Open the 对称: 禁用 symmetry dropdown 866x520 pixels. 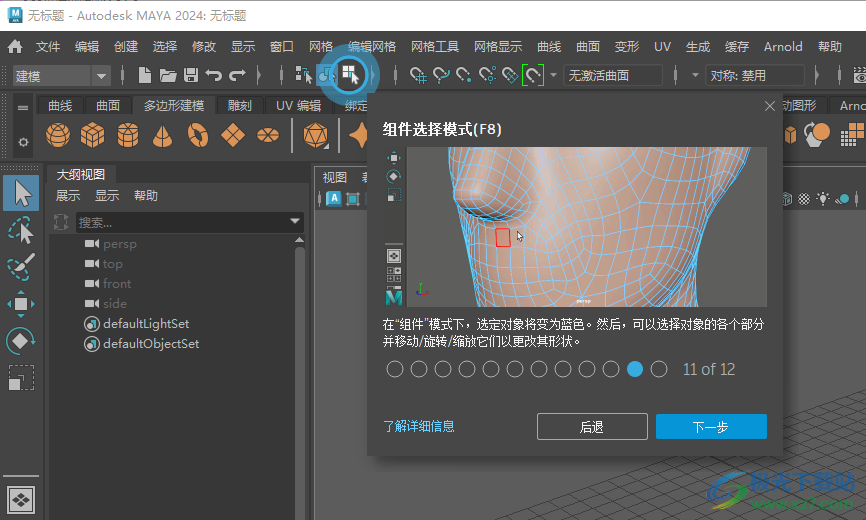755,76
